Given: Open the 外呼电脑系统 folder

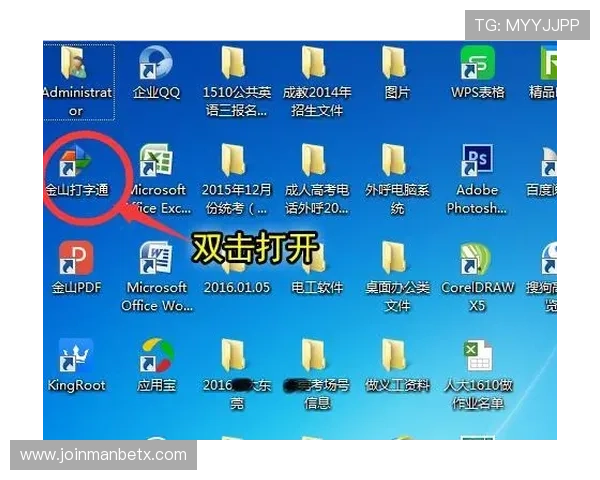Looking at the screenshot, I should coord(395,161).
